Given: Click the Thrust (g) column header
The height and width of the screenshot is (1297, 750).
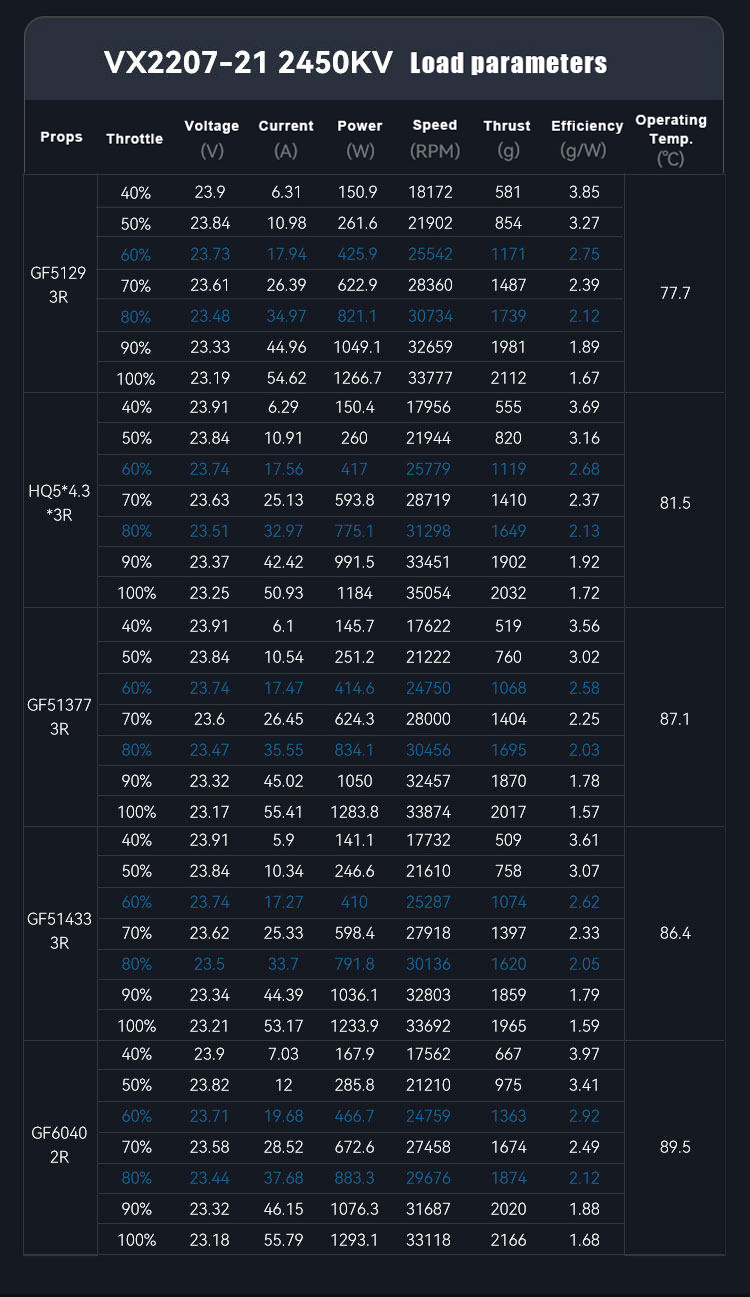Looking at the screenshot, I should [507, 138].
